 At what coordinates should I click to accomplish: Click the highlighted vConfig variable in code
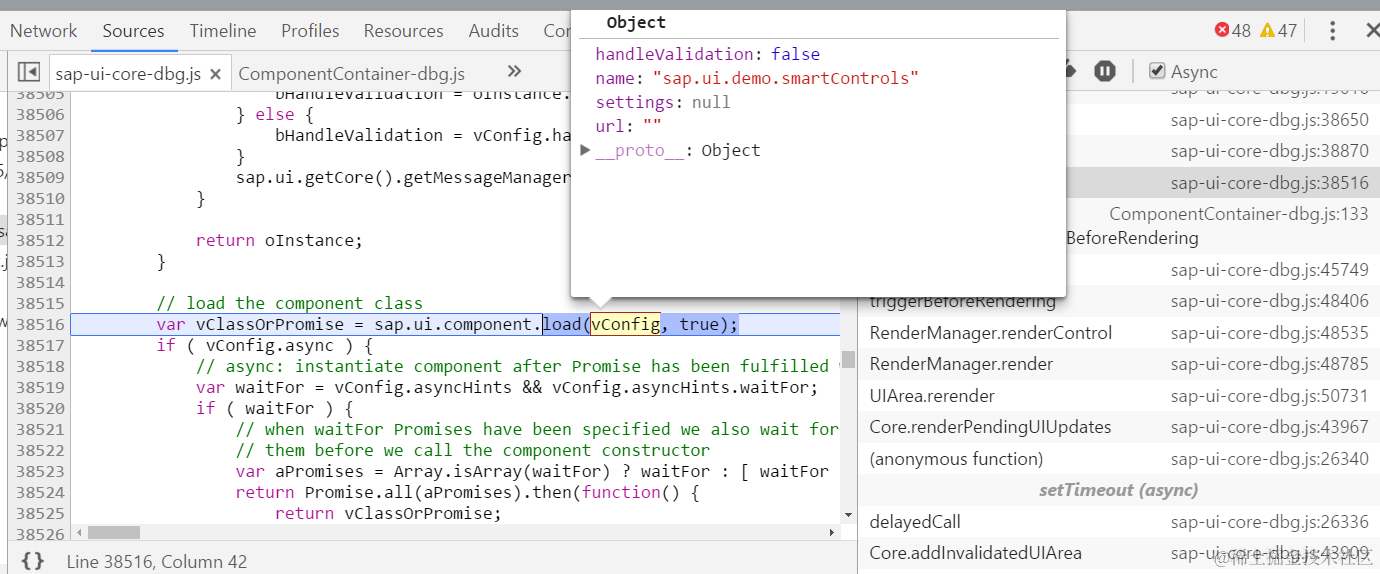coord(625,324)
